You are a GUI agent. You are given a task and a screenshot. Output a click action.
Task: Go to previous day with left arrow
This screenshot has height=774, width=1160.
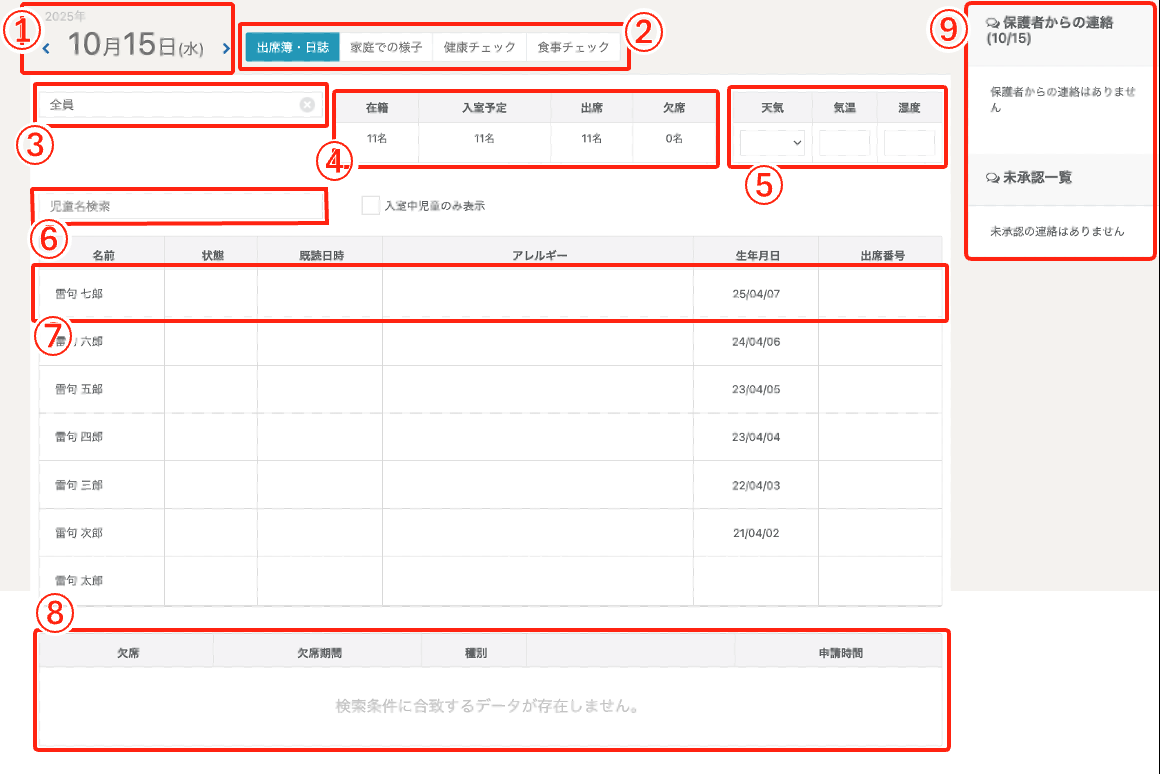pos(46,47)
